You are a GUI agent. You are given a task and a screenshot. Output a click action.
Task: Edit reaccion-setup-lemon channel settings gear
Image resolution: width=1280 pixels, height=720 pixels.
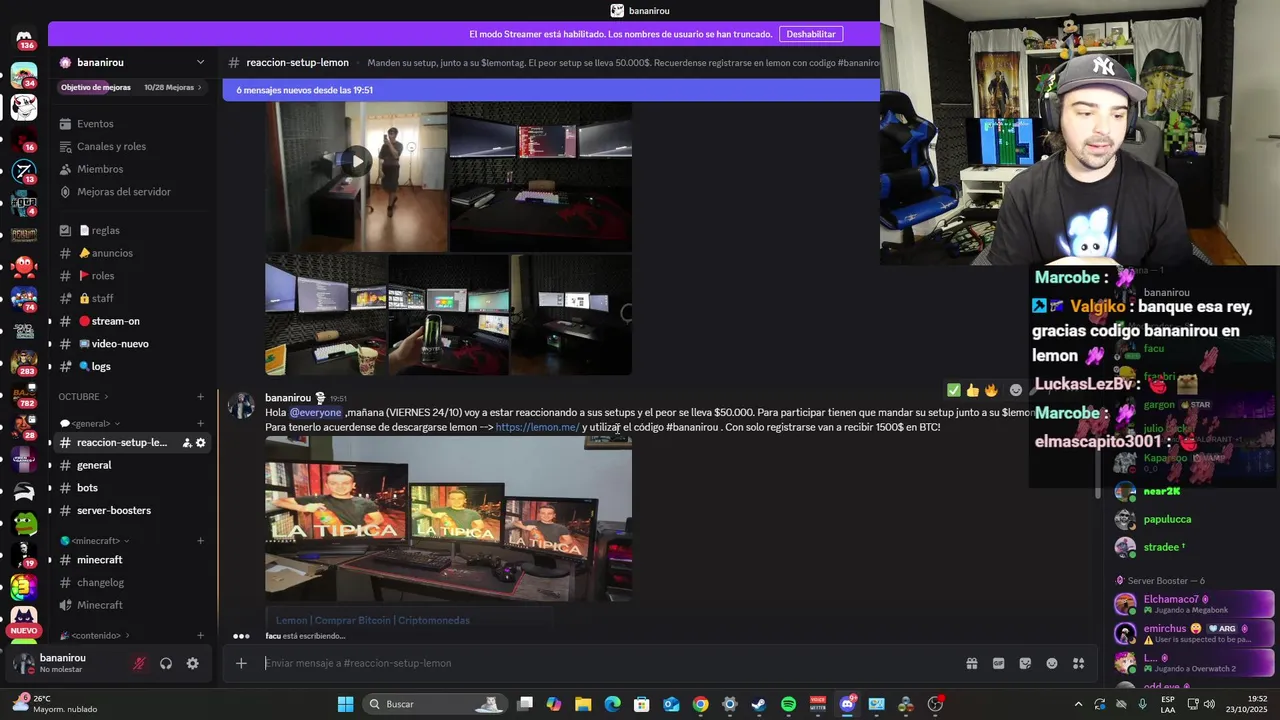pos(200,443)
